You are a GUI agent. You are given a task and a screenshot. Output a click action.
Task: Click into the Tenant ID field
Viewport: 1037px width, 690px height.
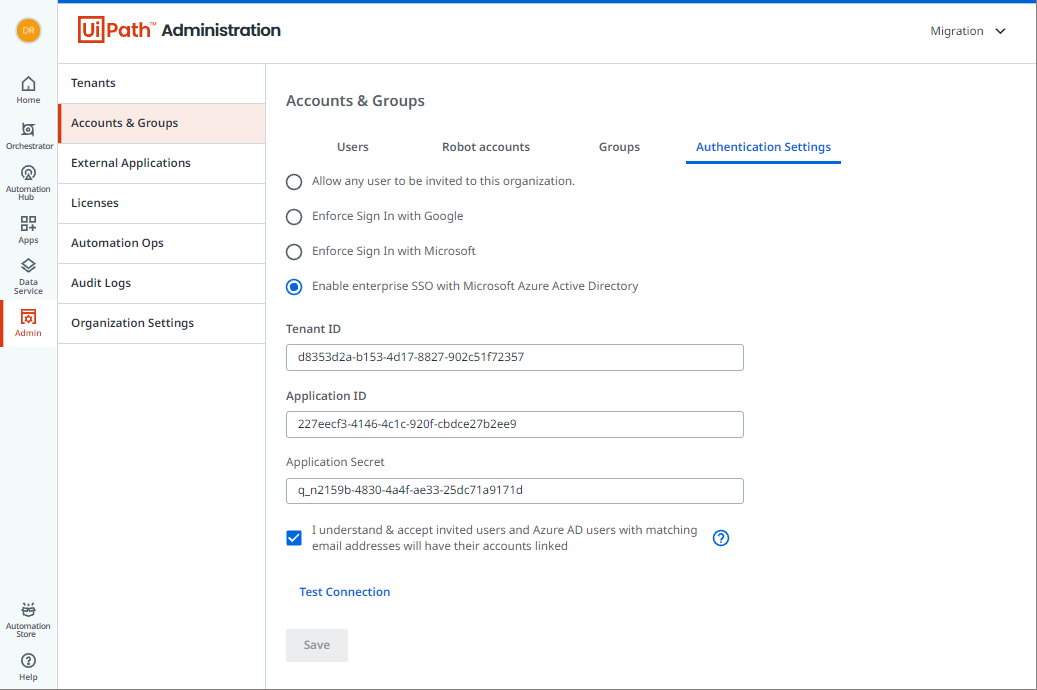pos(515,357)
